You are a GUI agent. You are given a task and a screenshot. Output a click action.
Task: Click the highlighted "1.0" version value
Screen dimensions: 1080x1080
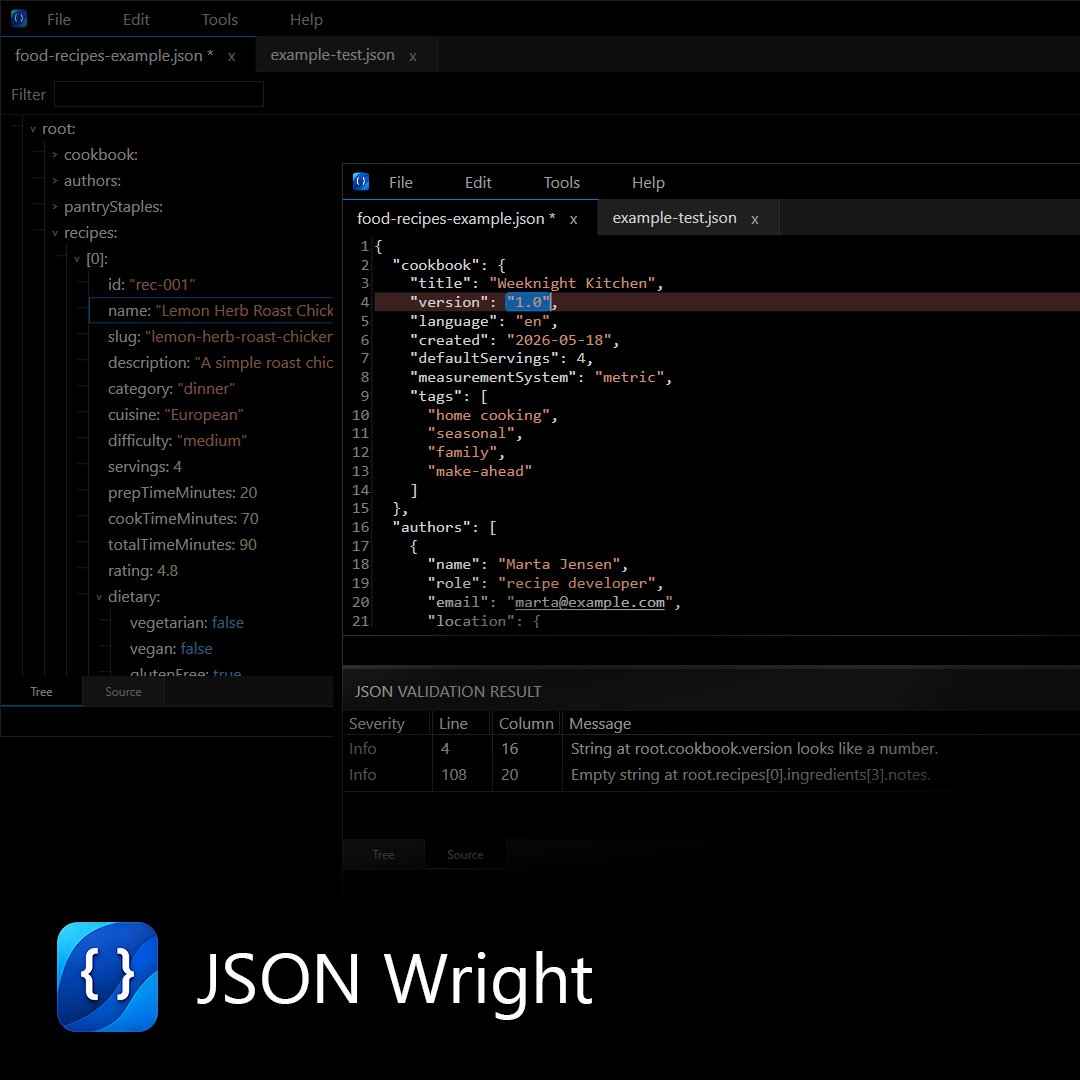(x=528, y=302)
